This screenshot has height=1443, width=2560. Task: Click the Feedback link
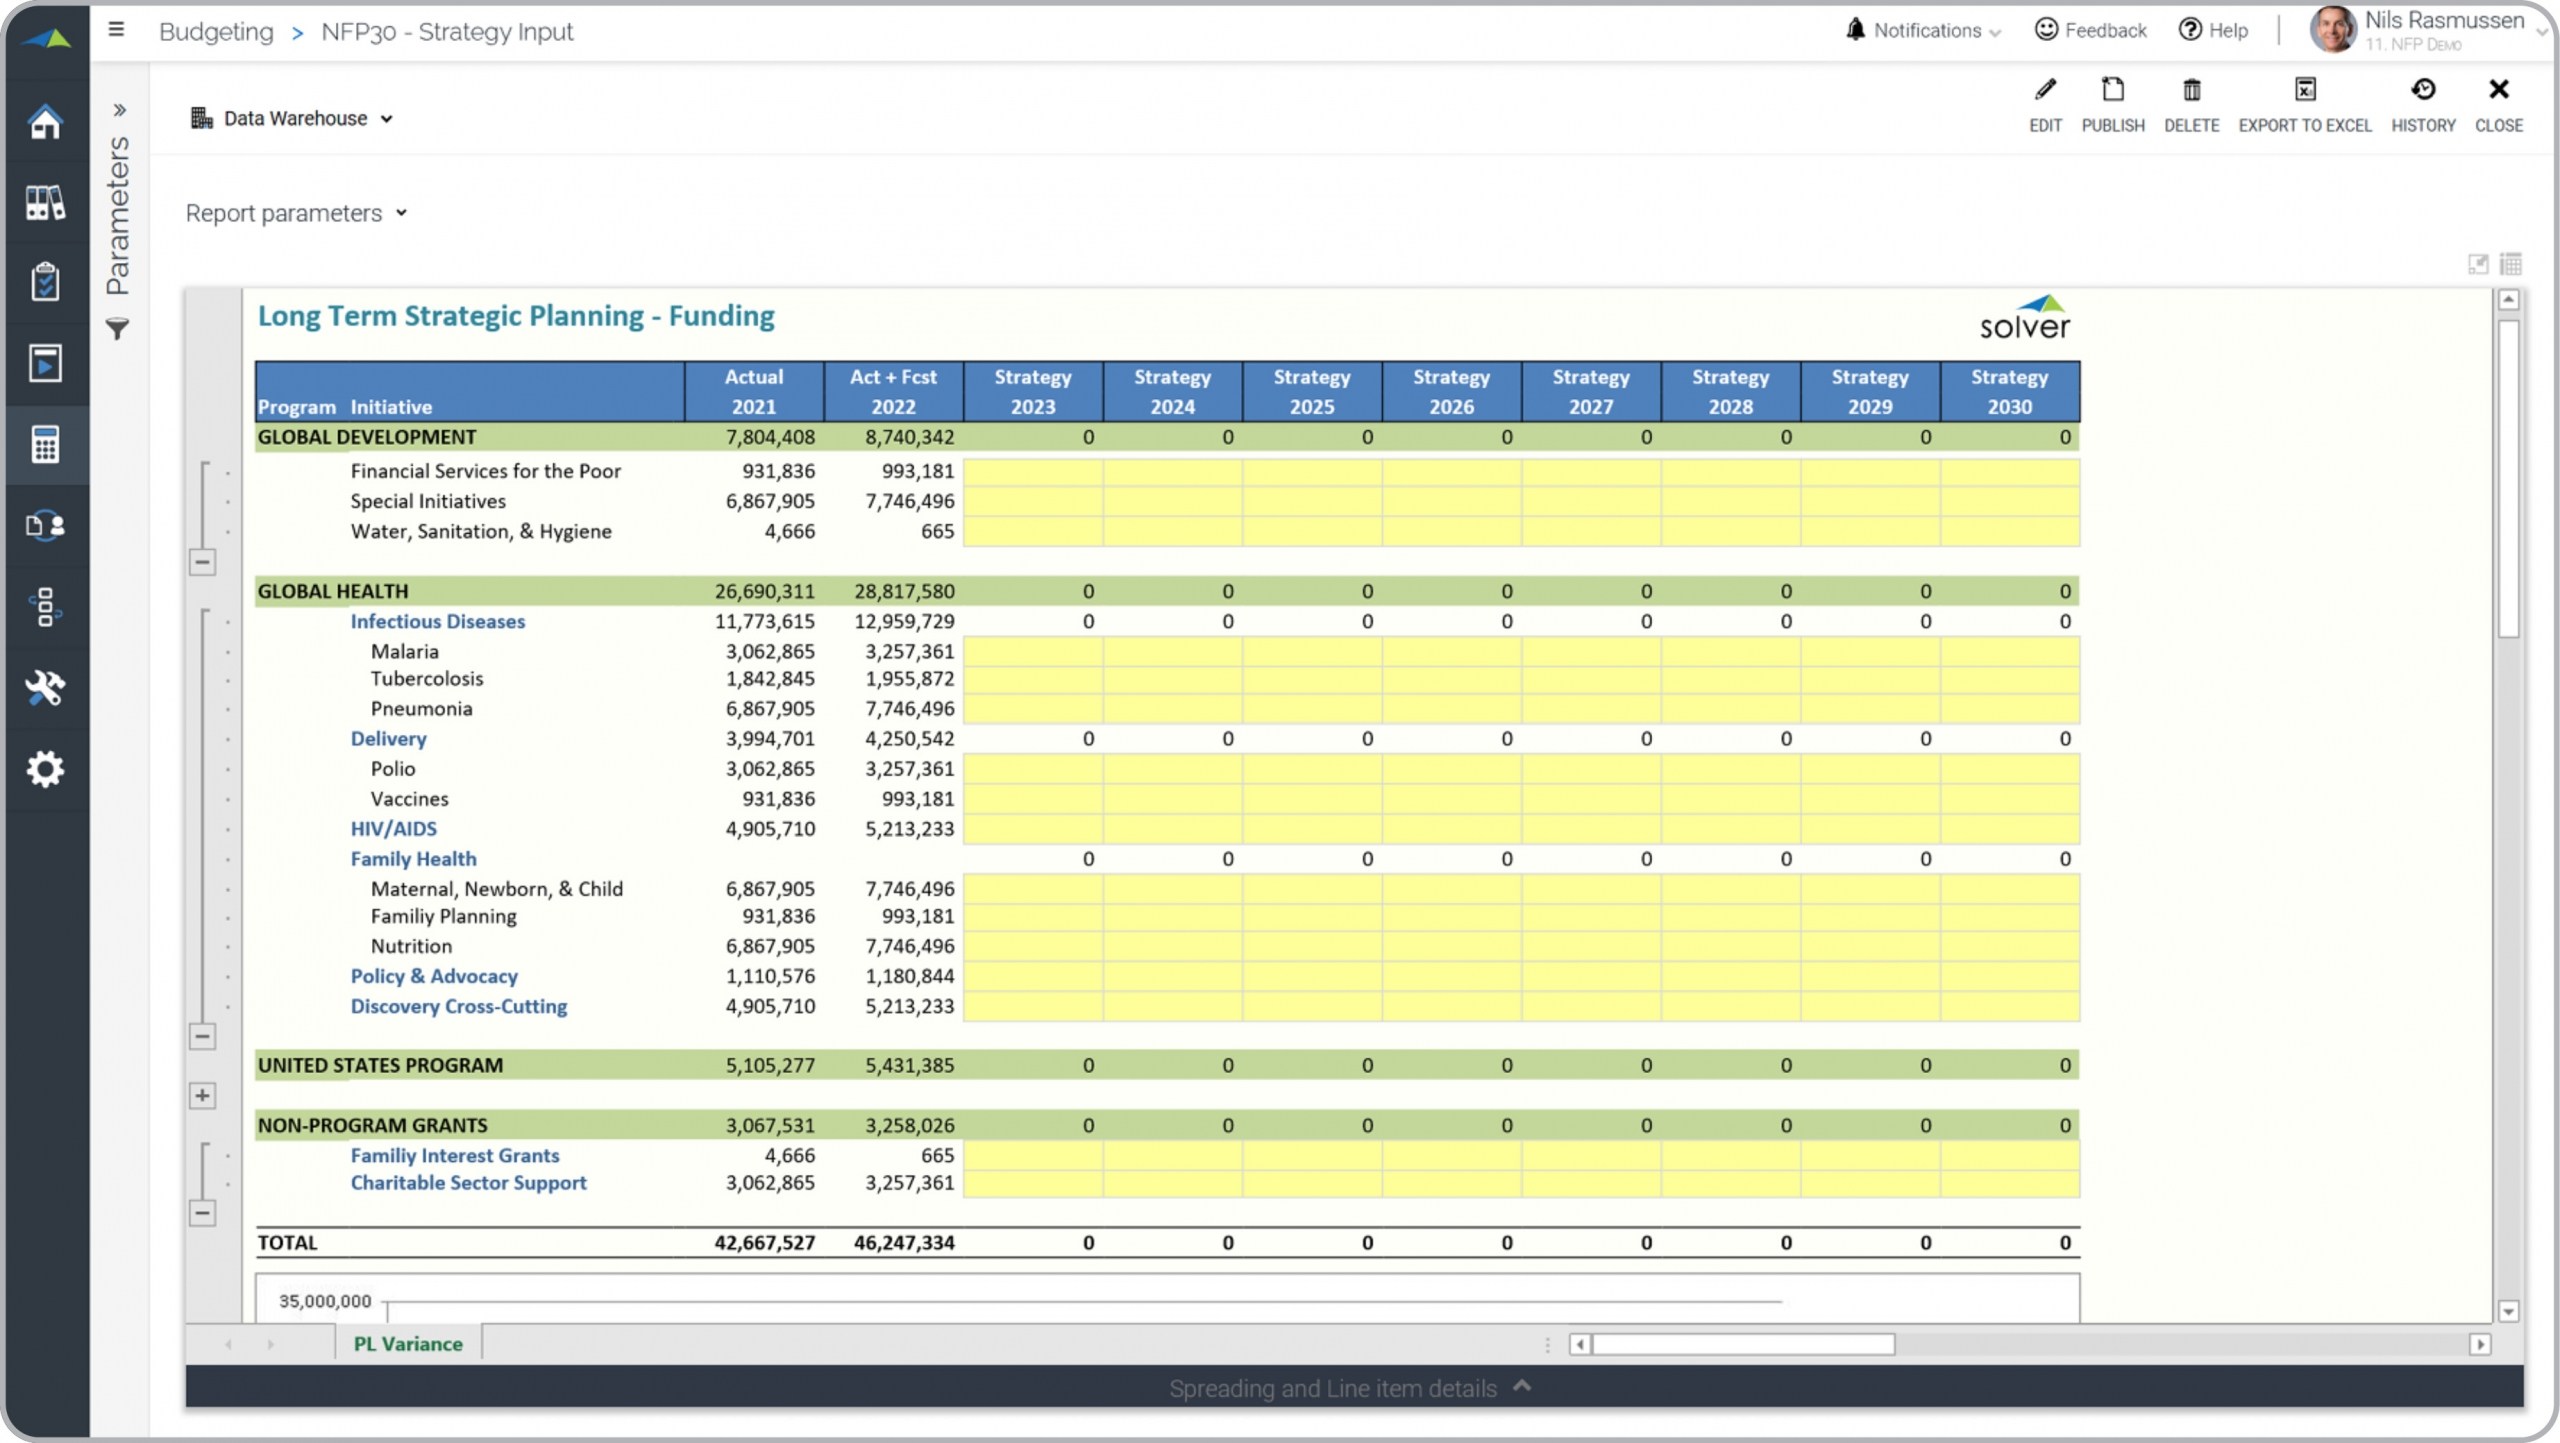[2091, 31]
